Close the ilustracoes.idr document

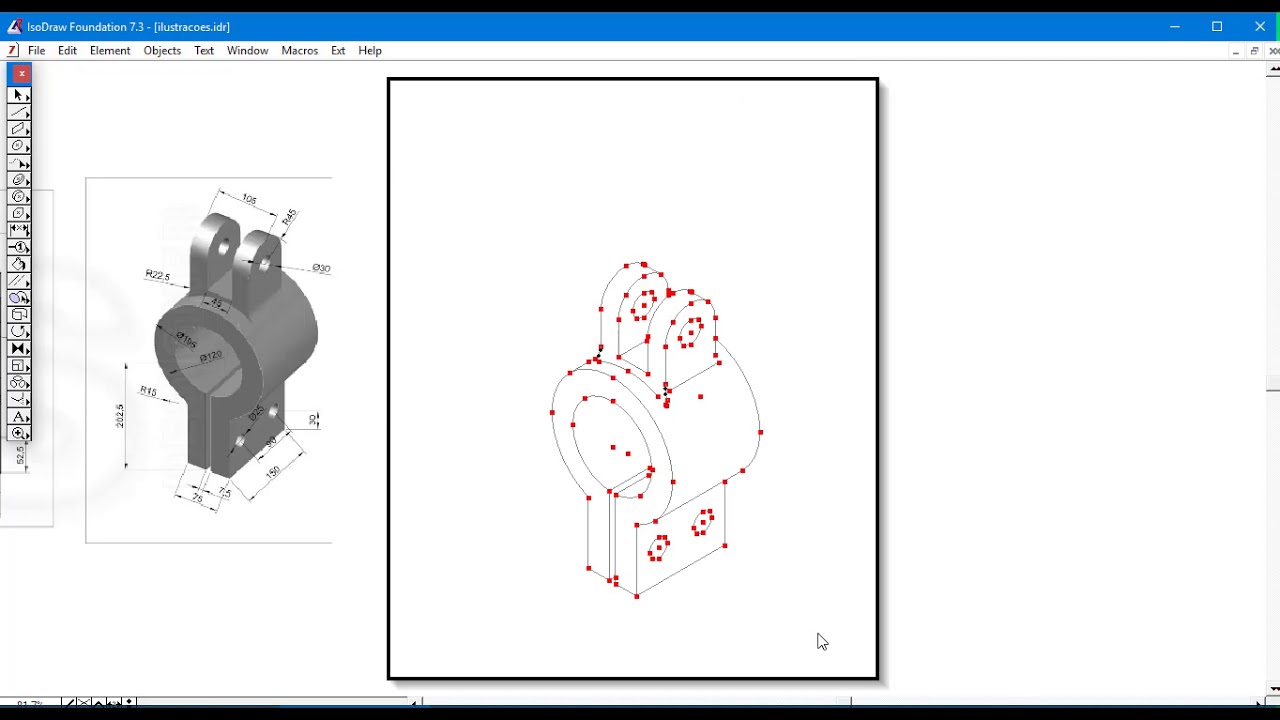pos(1272,51)
